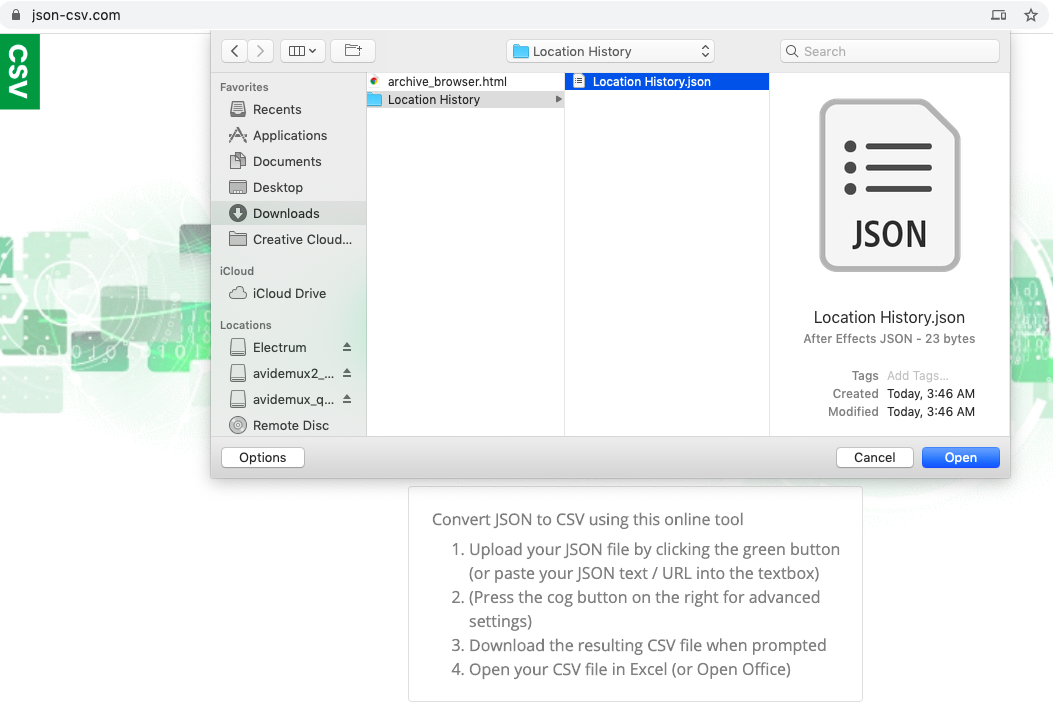Click the large JSON preview thumbnail
This screenshot has width=1053, height=707.
click(x=890, y=185)
